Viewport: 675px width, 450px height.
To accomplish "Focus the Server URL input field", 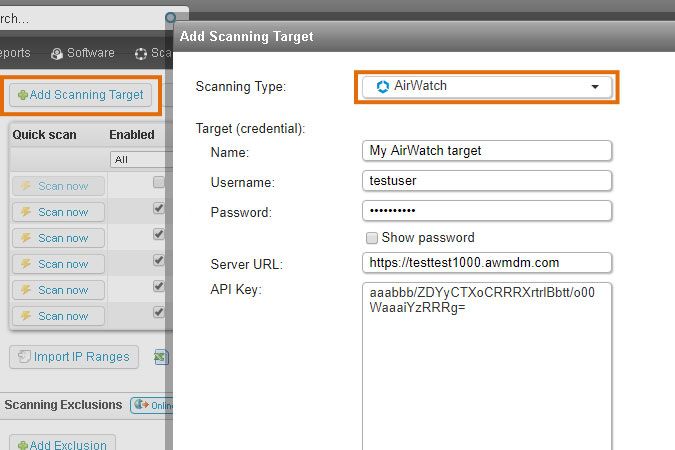I will tap(486, 262).
